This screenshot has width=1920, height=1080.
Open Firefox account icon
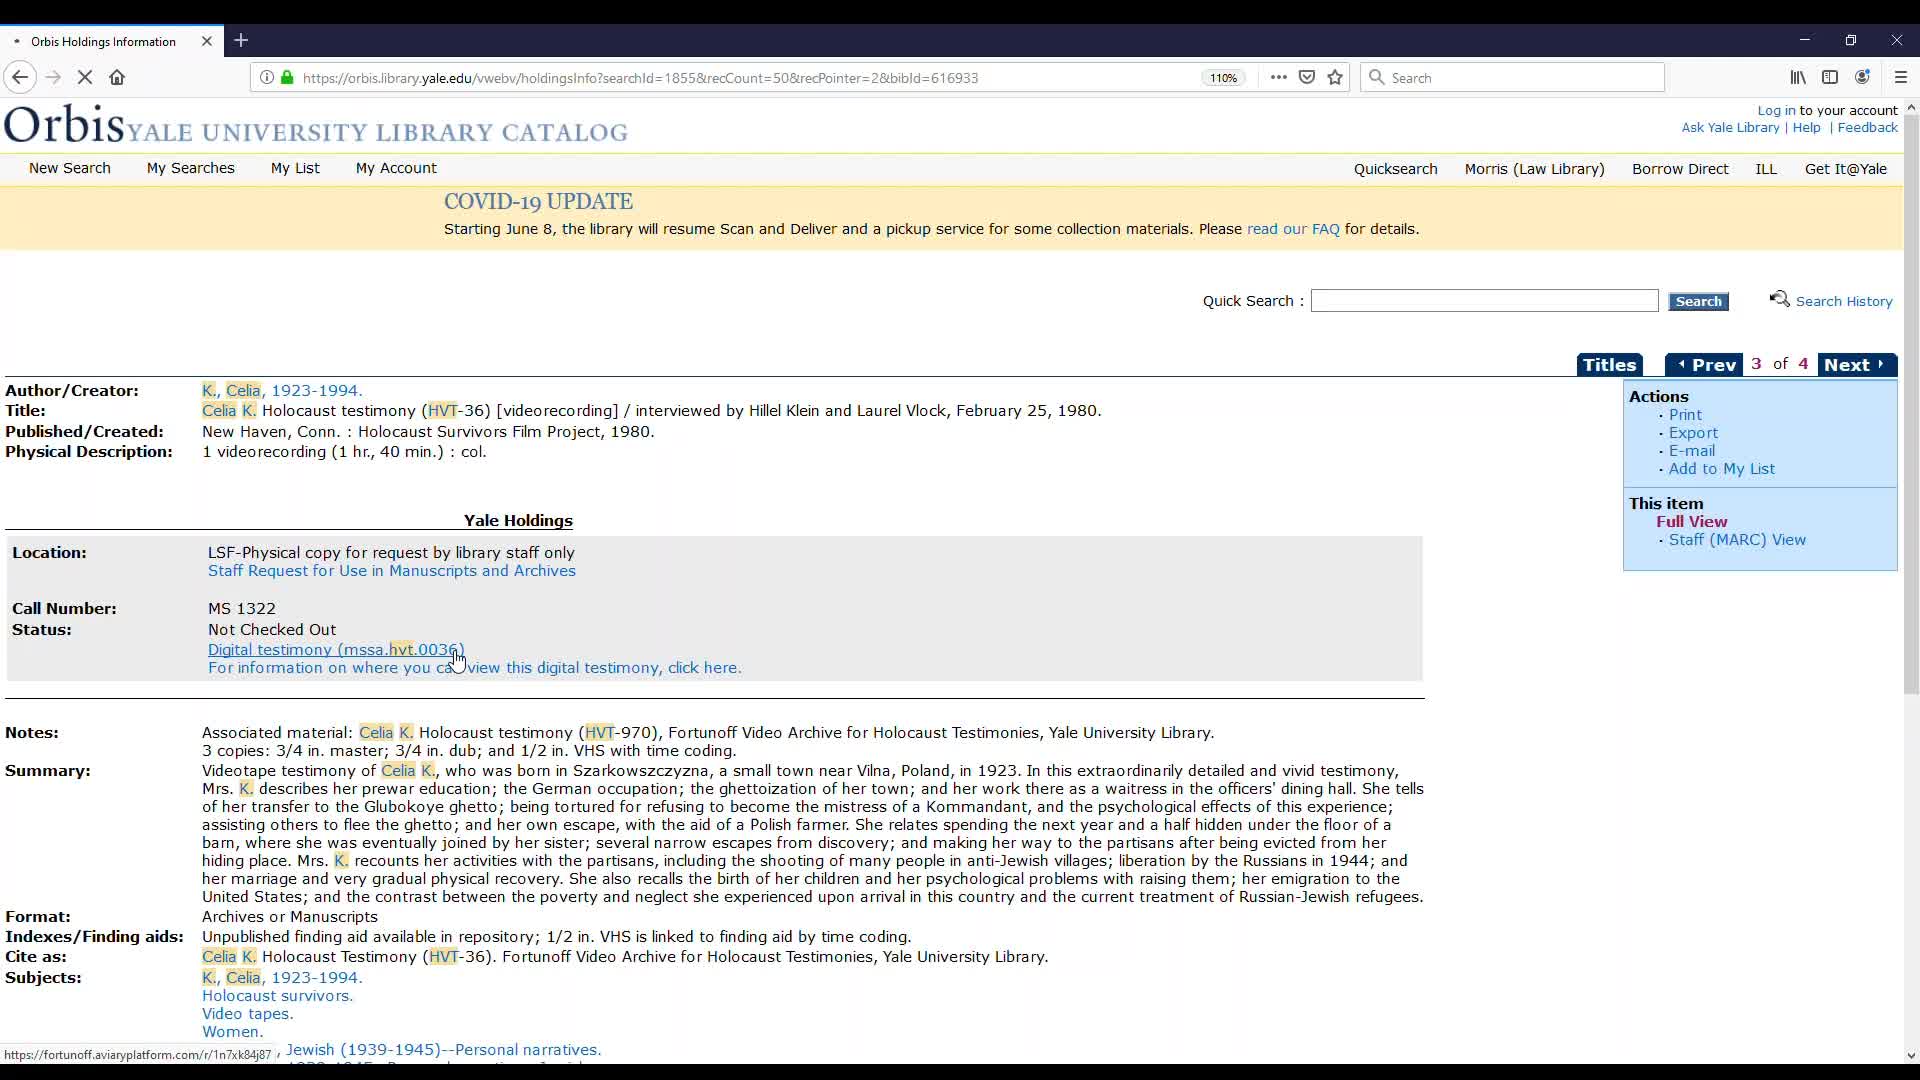(x=1862, y=77)
